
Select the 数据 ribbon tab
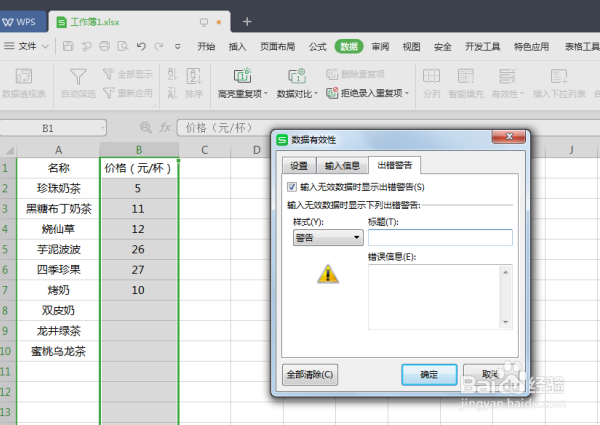[349, 47]
